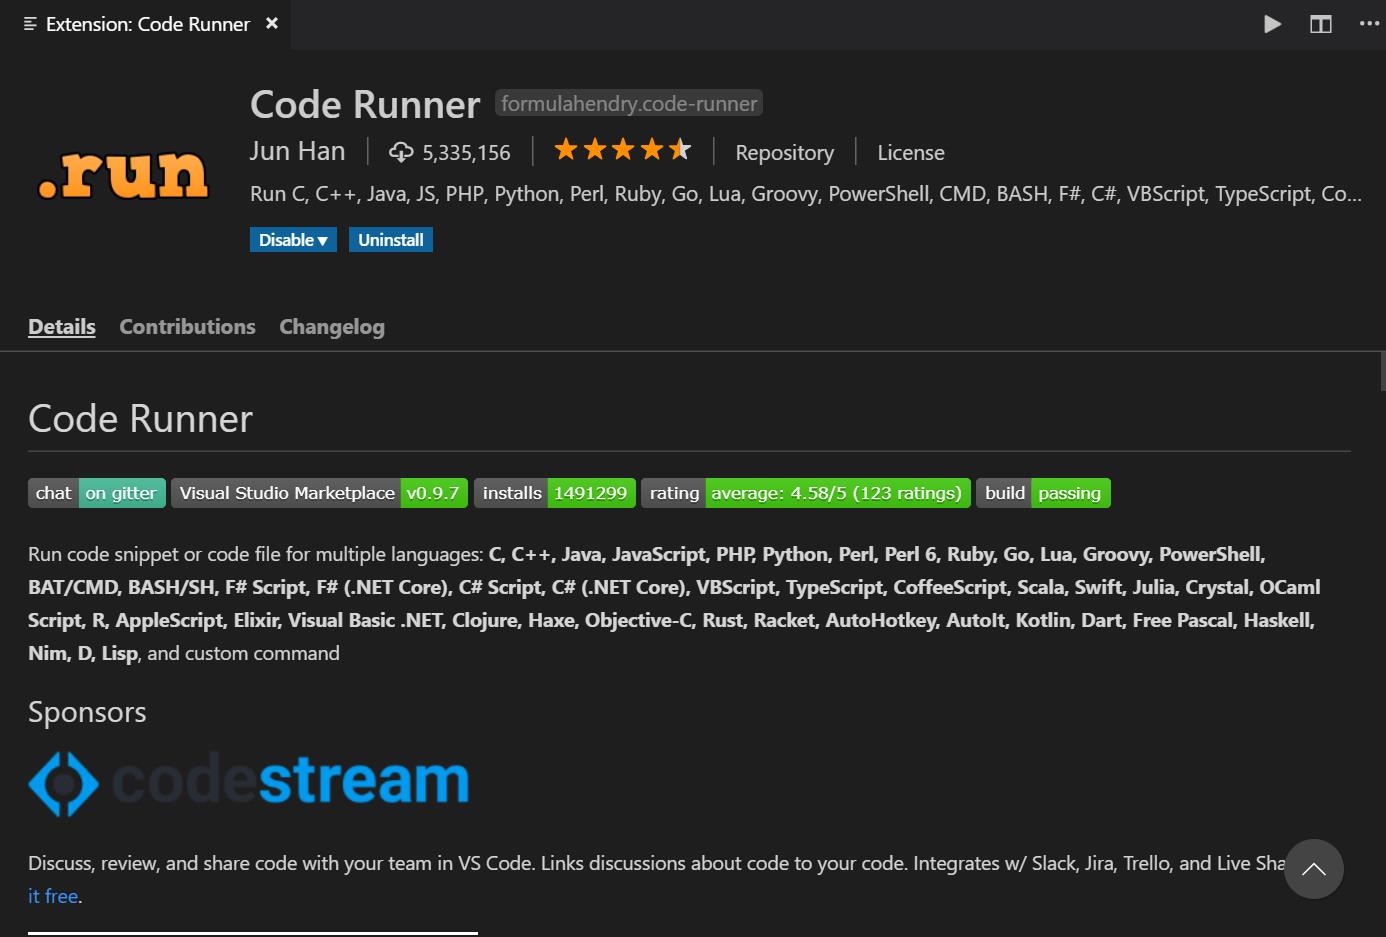Click the Sponsors heading
The width and height of the screenshot is (1386, 937).
click(x=87, y=712)
